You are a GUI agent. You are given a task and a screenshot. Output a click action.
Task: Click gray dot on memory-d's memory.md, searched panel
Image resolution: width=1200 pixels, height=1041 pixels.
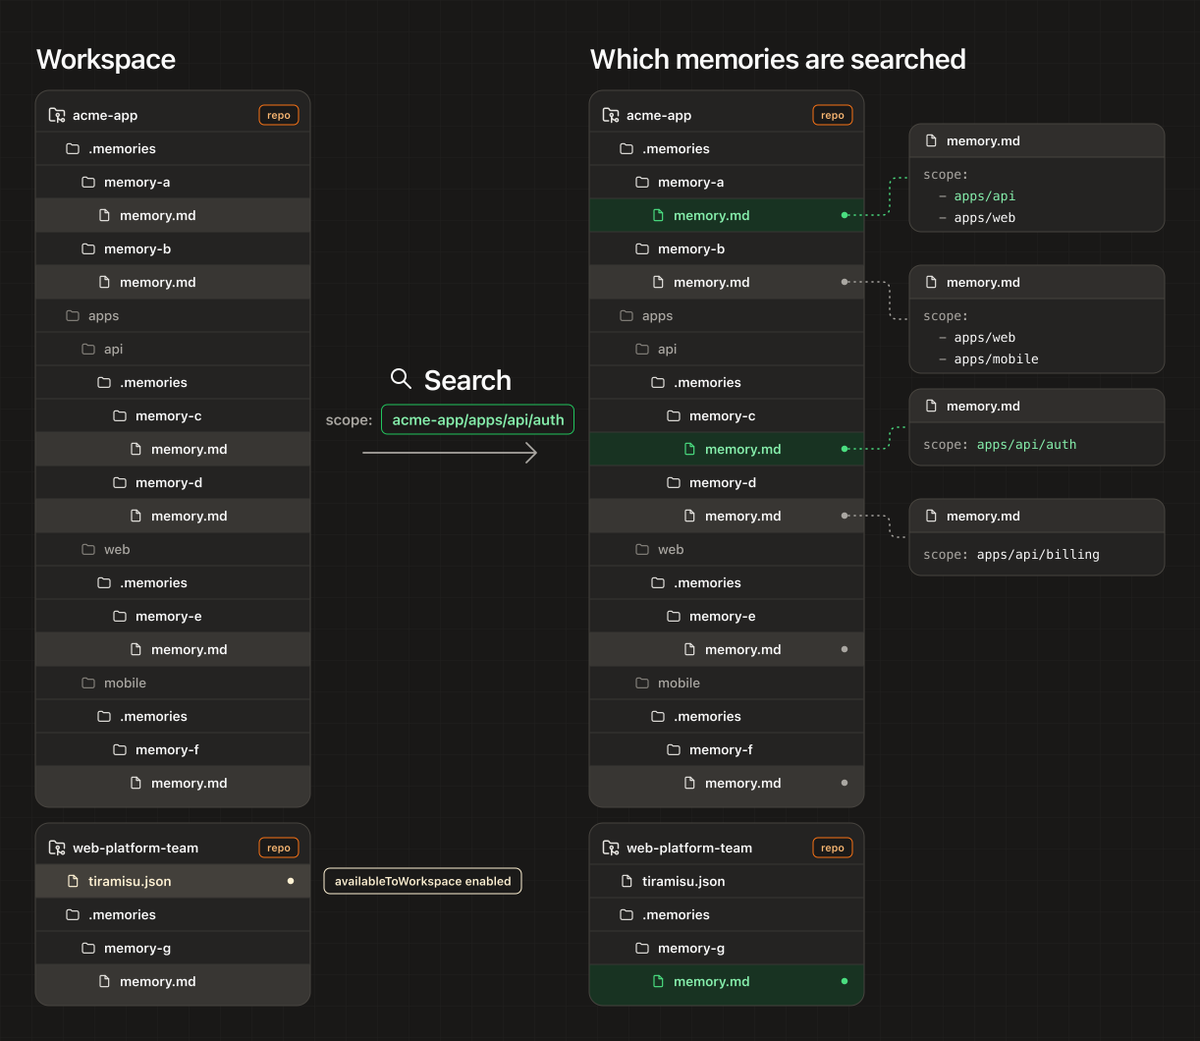click(845, 516)
